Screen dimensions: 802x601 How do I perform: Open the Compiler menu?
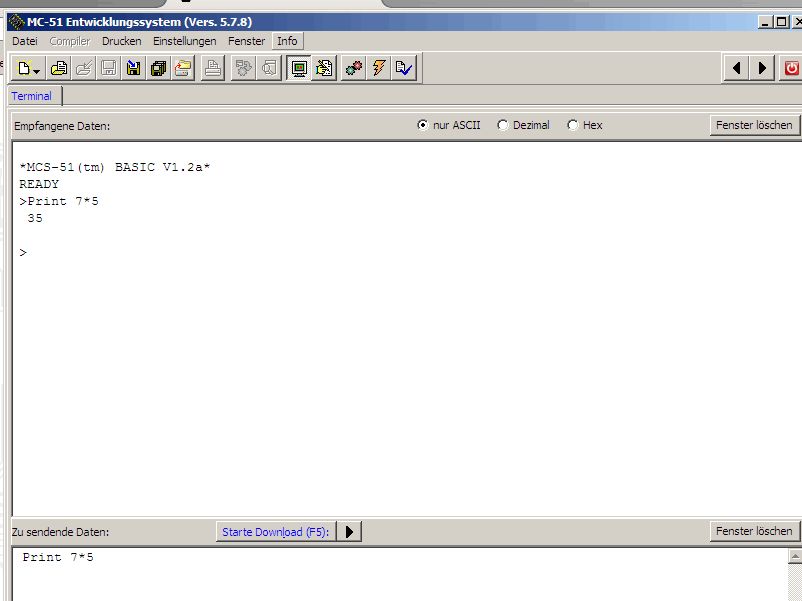(70, 41)
